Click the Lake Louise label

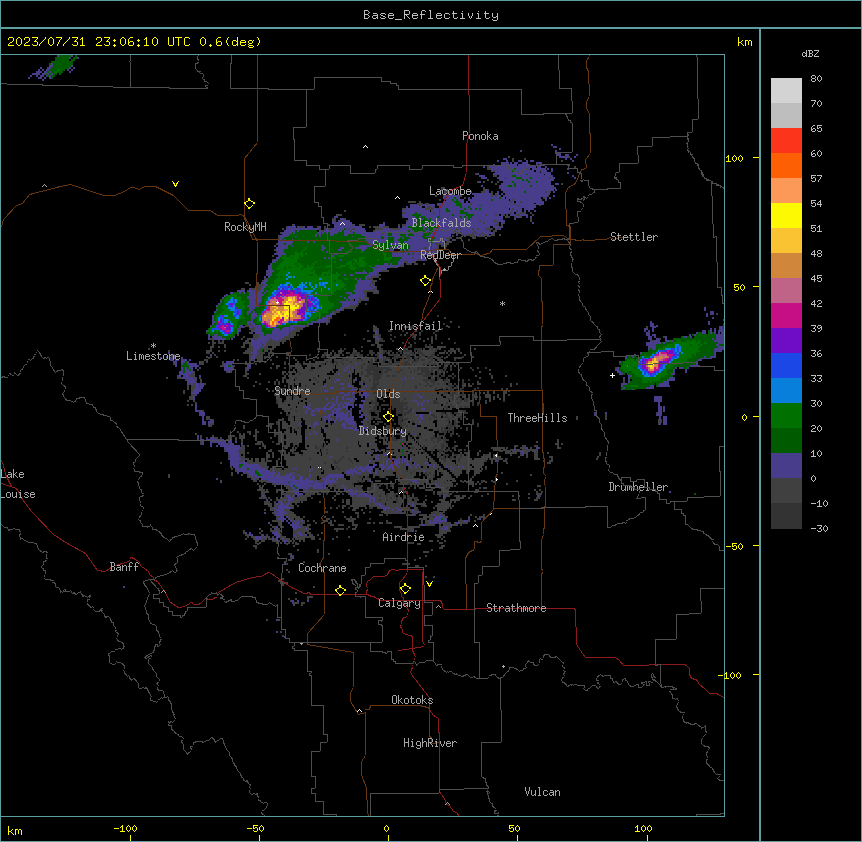(18, 484)
